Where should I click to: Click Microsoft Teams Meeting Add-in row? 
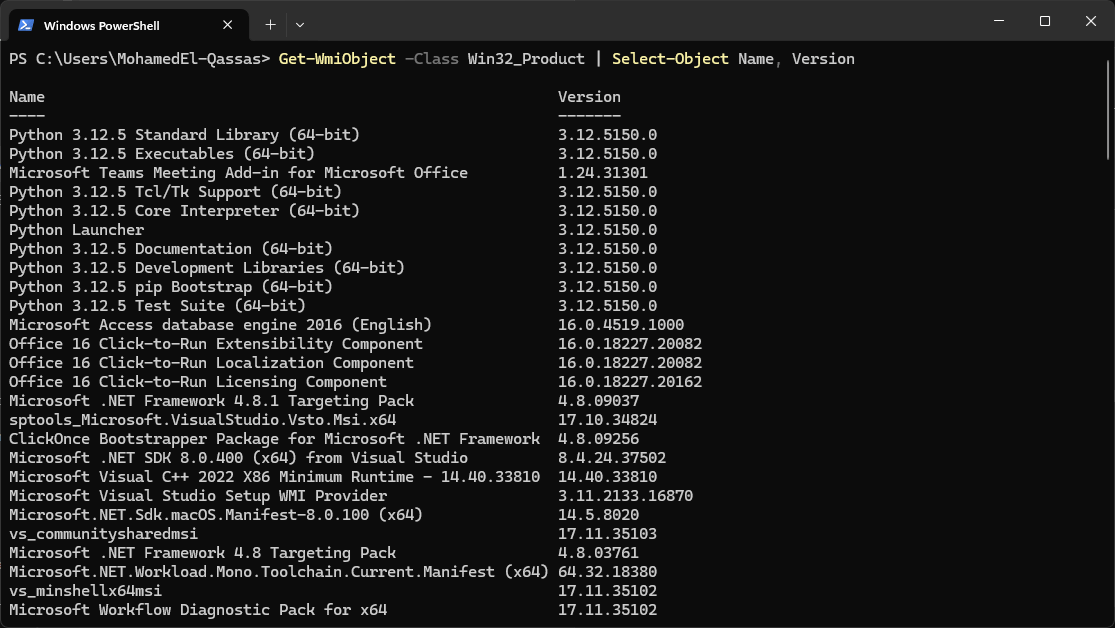[238, 173]
